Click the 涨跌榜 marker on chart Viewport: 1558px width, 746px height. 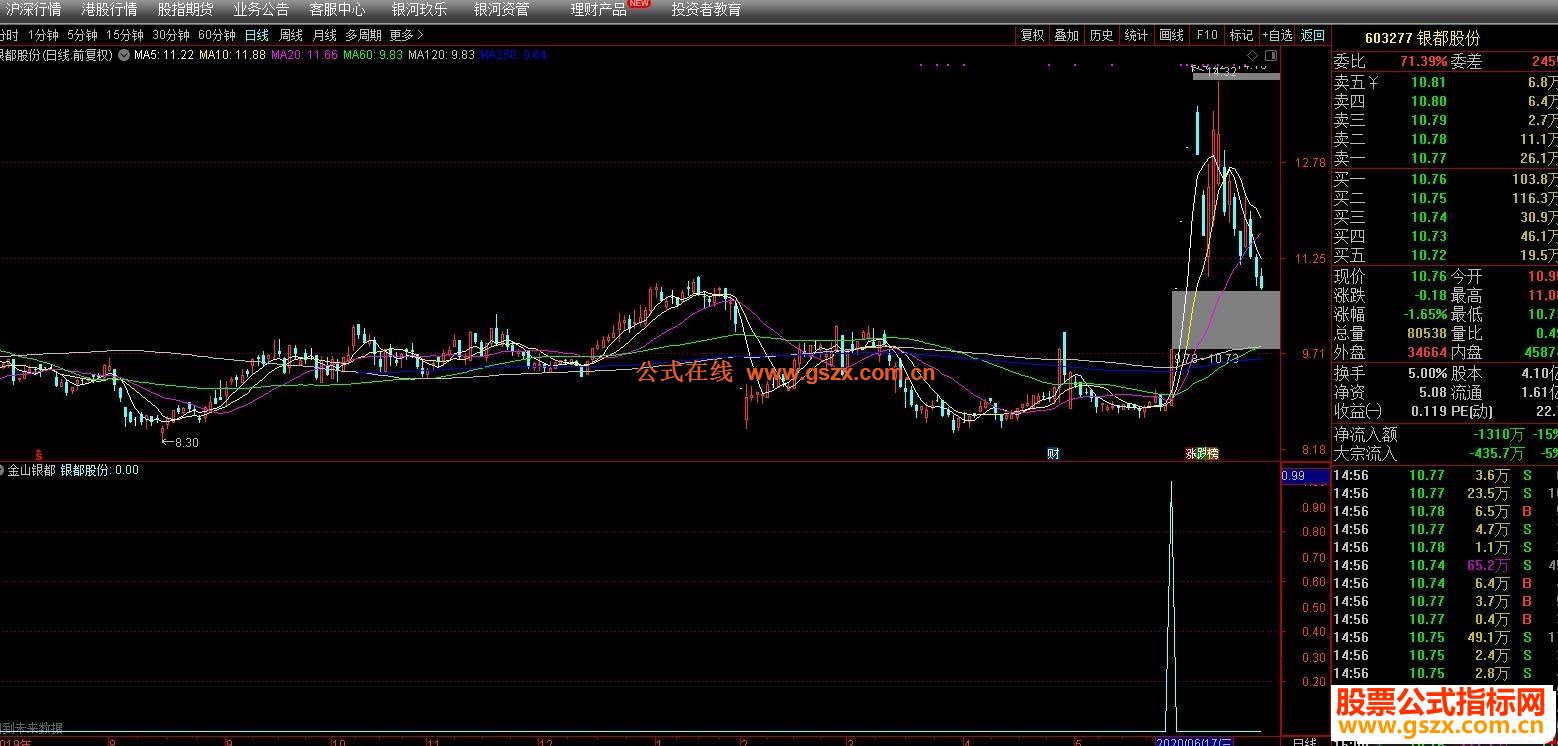pyautogui.click(x=1202, y=453)
